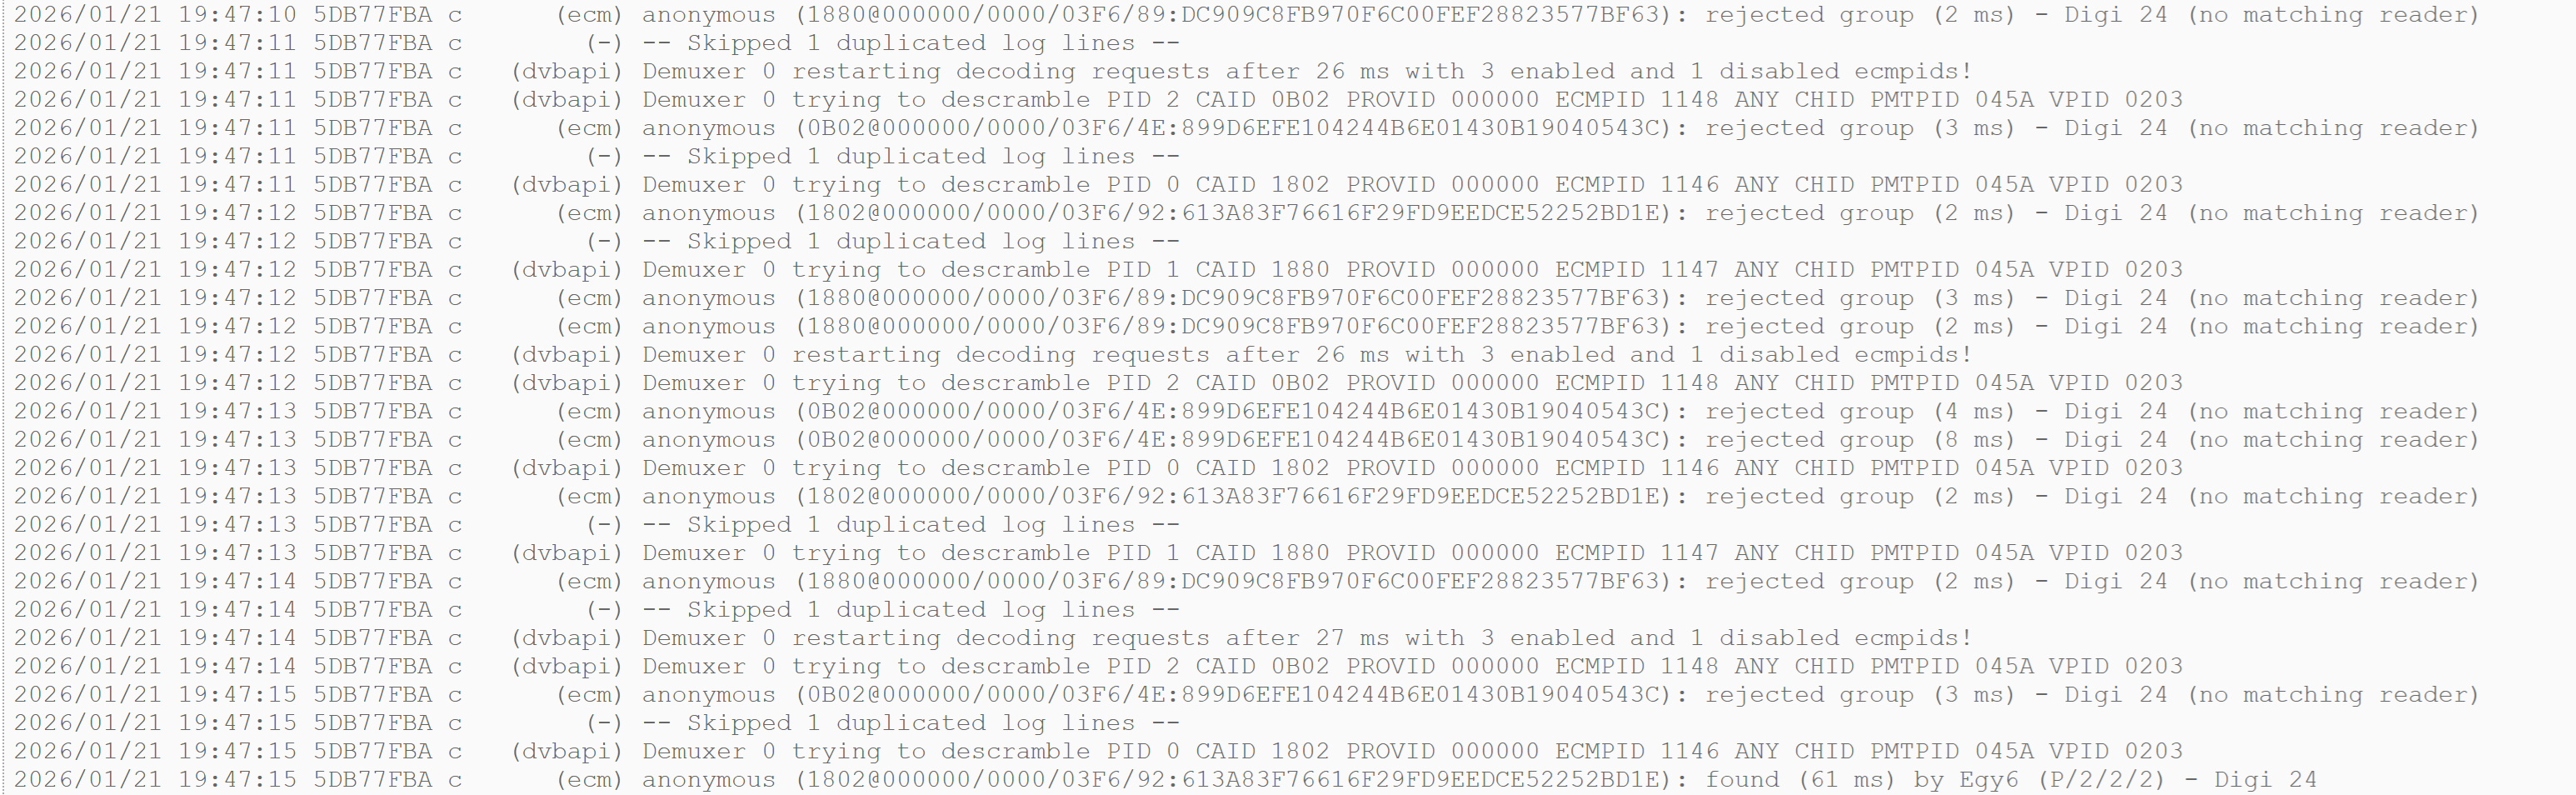
Task: Click the 19:47:14 ecm anonymous 1880 line
Action: pos(1247,582)
